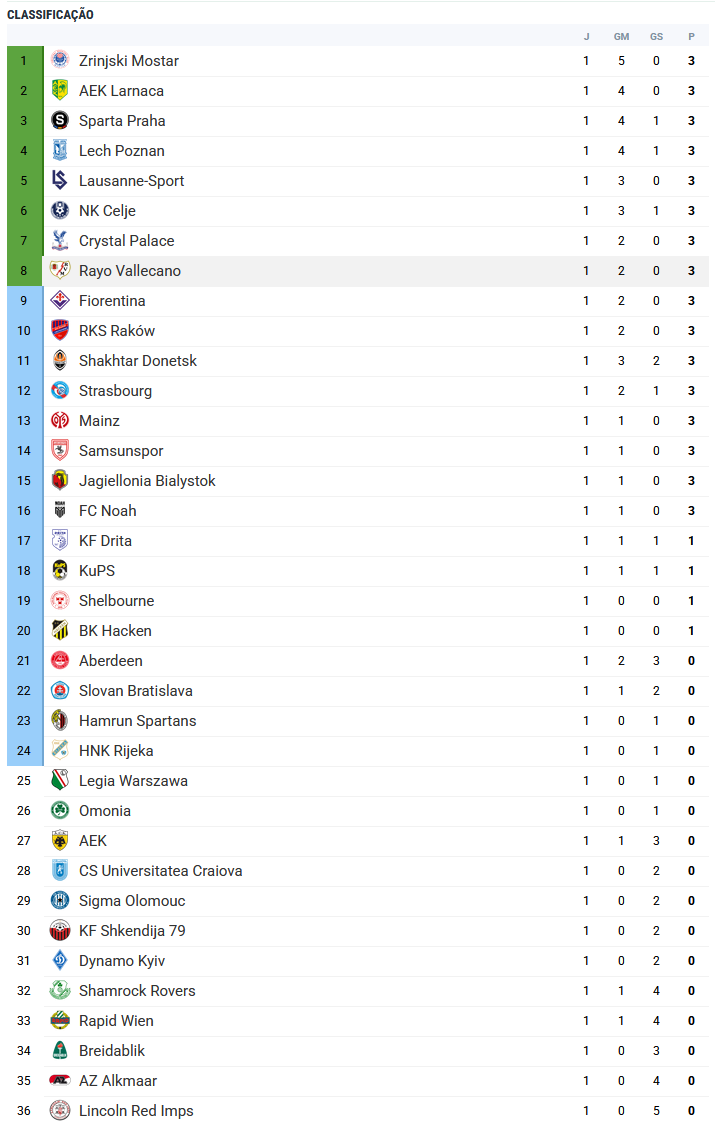This screenshot has width=715, height=1126.
Task: Click the Sparta Praha club badge
Action: [60, 121]
